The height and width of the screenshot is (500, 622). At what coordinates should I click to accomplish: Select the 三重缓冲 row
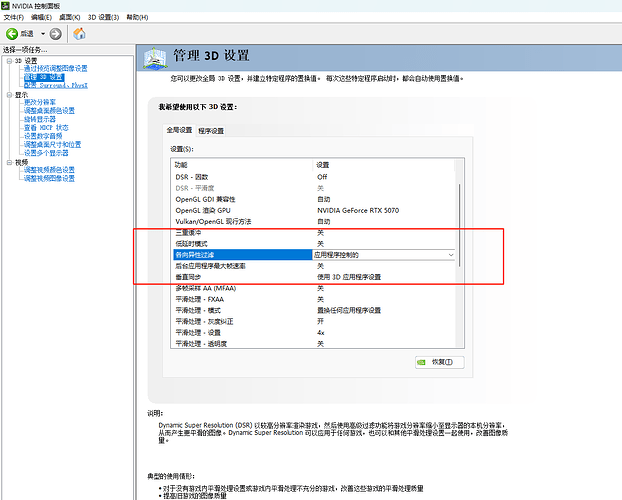tap(313, 233)
